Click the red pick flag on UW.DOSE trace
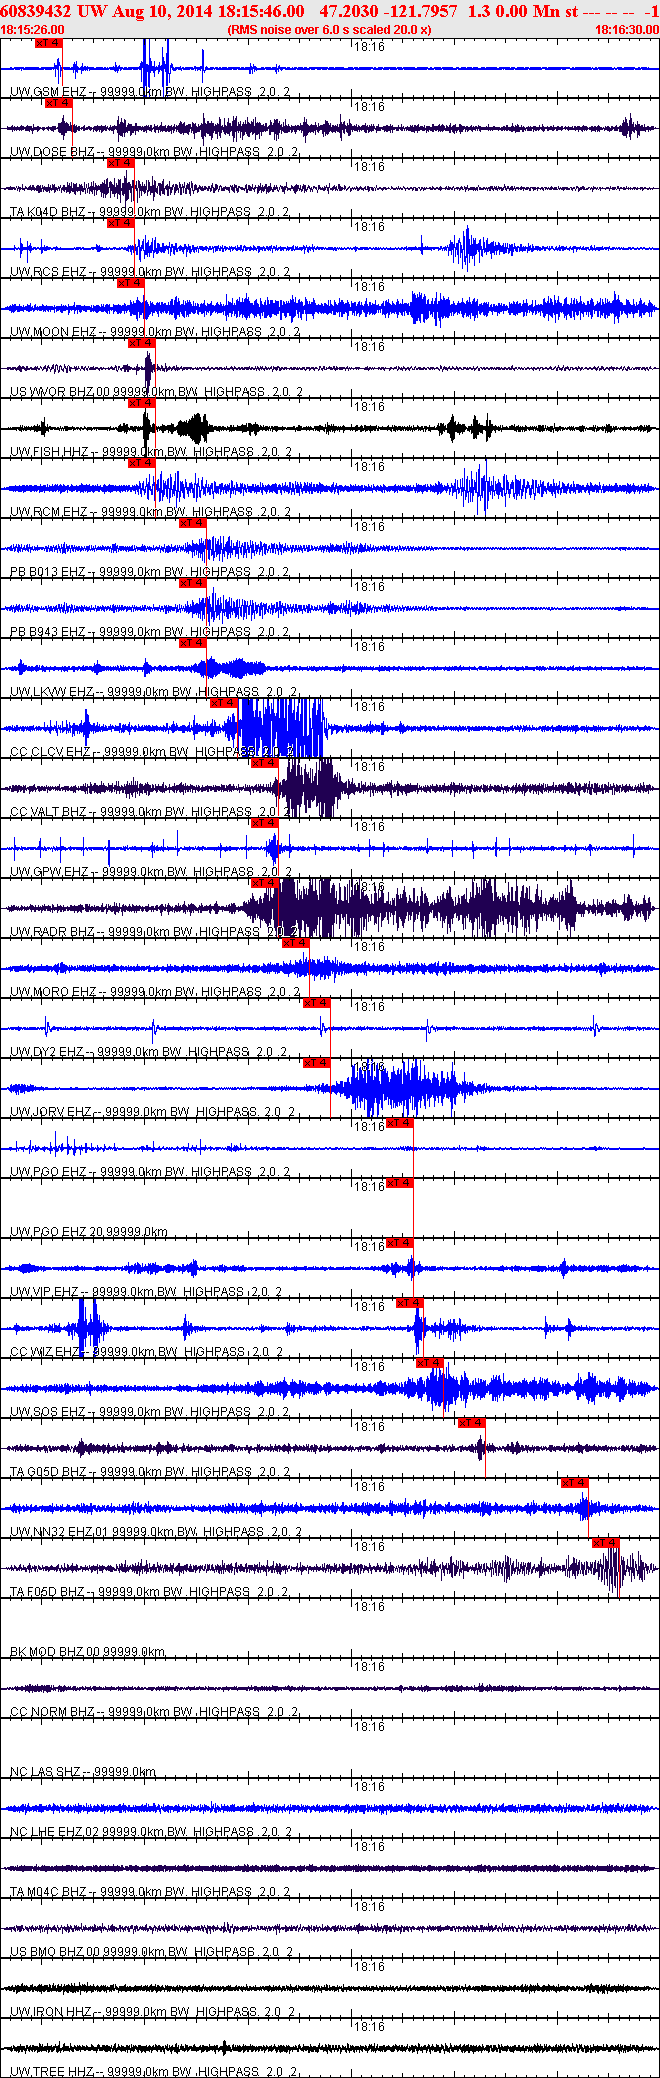Screen dimensions: 660x2078 [x=59, y=103]
